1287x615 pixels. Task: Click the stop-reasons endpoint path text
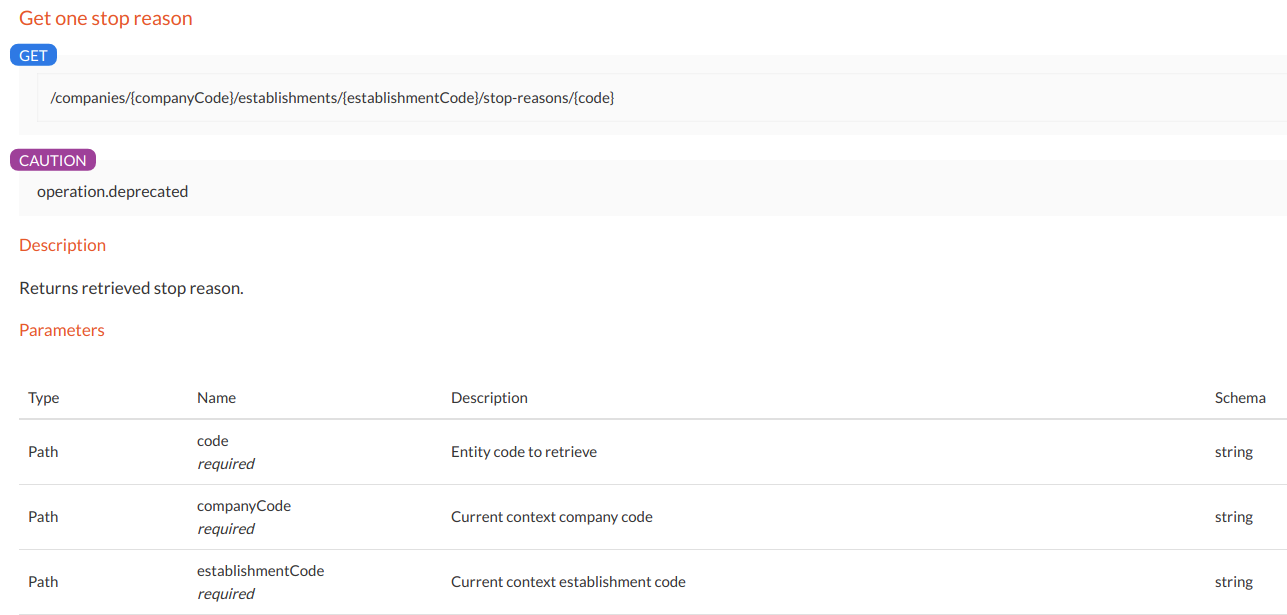click(x=332, y=98)
